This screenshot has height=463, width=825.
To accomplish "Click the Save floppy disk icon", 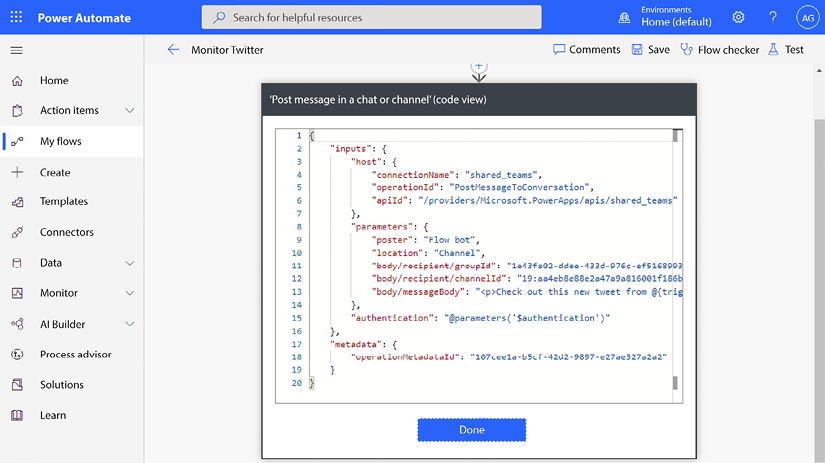I will (x=637, y=49).
